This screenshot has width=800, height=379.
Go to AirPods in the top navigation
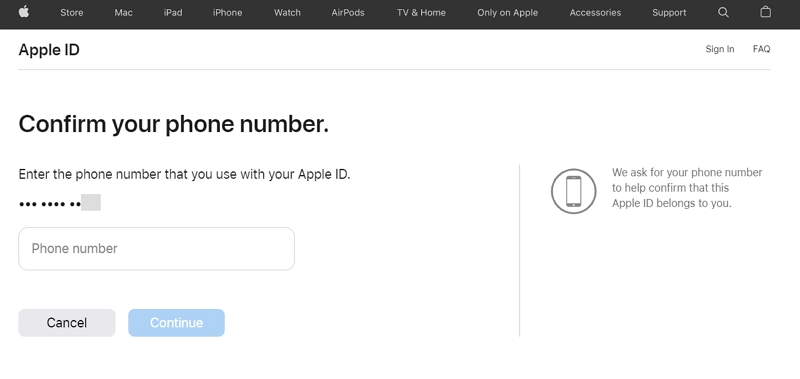[348, 13]
